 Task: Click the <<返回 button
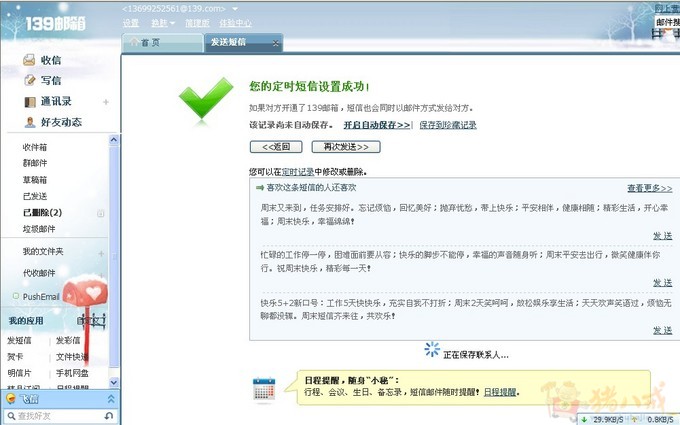point(276,147)
